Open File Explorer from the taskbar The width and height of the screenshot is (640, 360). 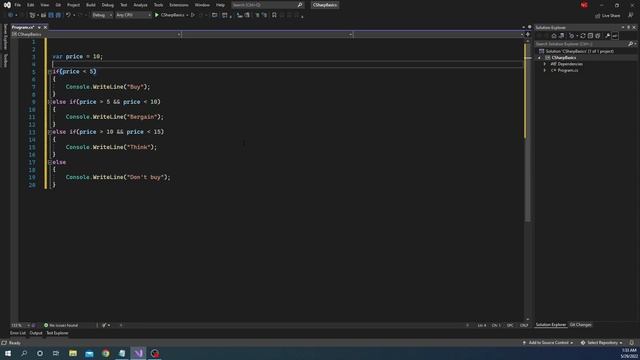[73, 353]
